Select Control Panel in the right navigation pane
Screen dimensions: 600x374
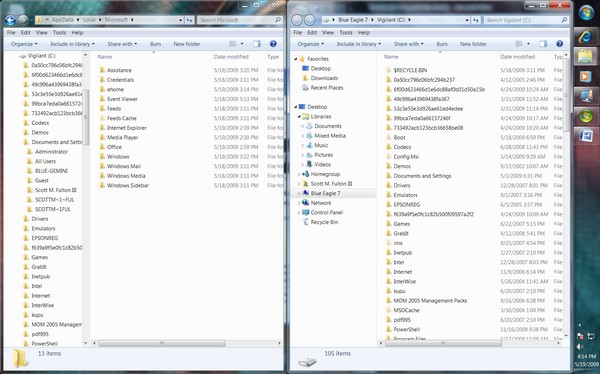click(326, 212)
